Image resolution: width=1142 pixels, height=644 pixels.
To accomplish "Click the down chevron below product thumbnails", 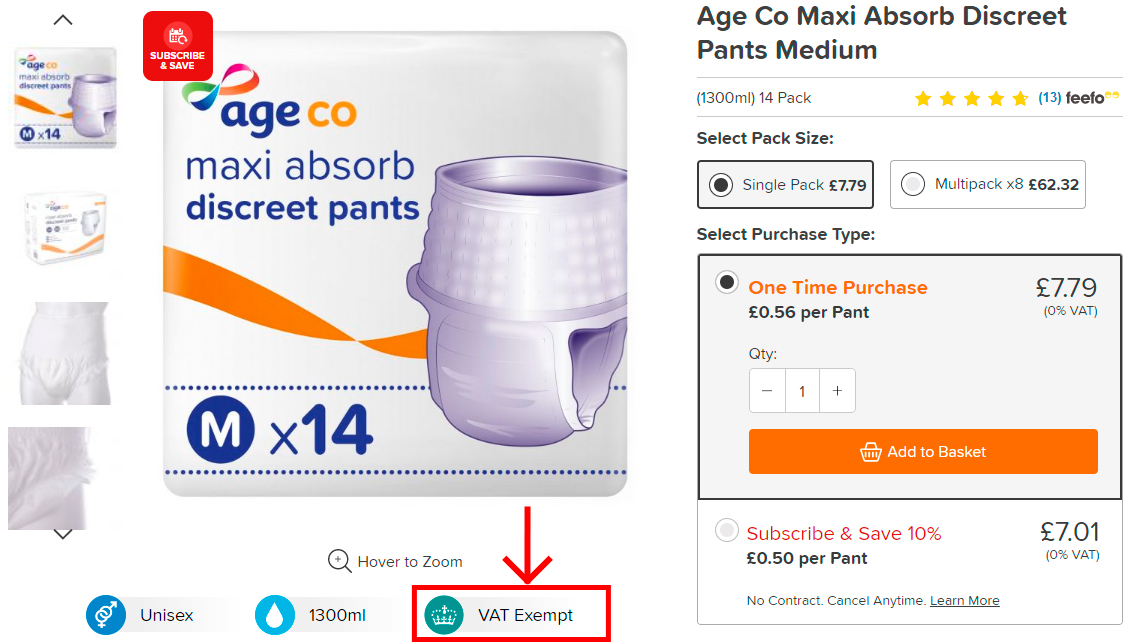I will [x=62, y=535].
